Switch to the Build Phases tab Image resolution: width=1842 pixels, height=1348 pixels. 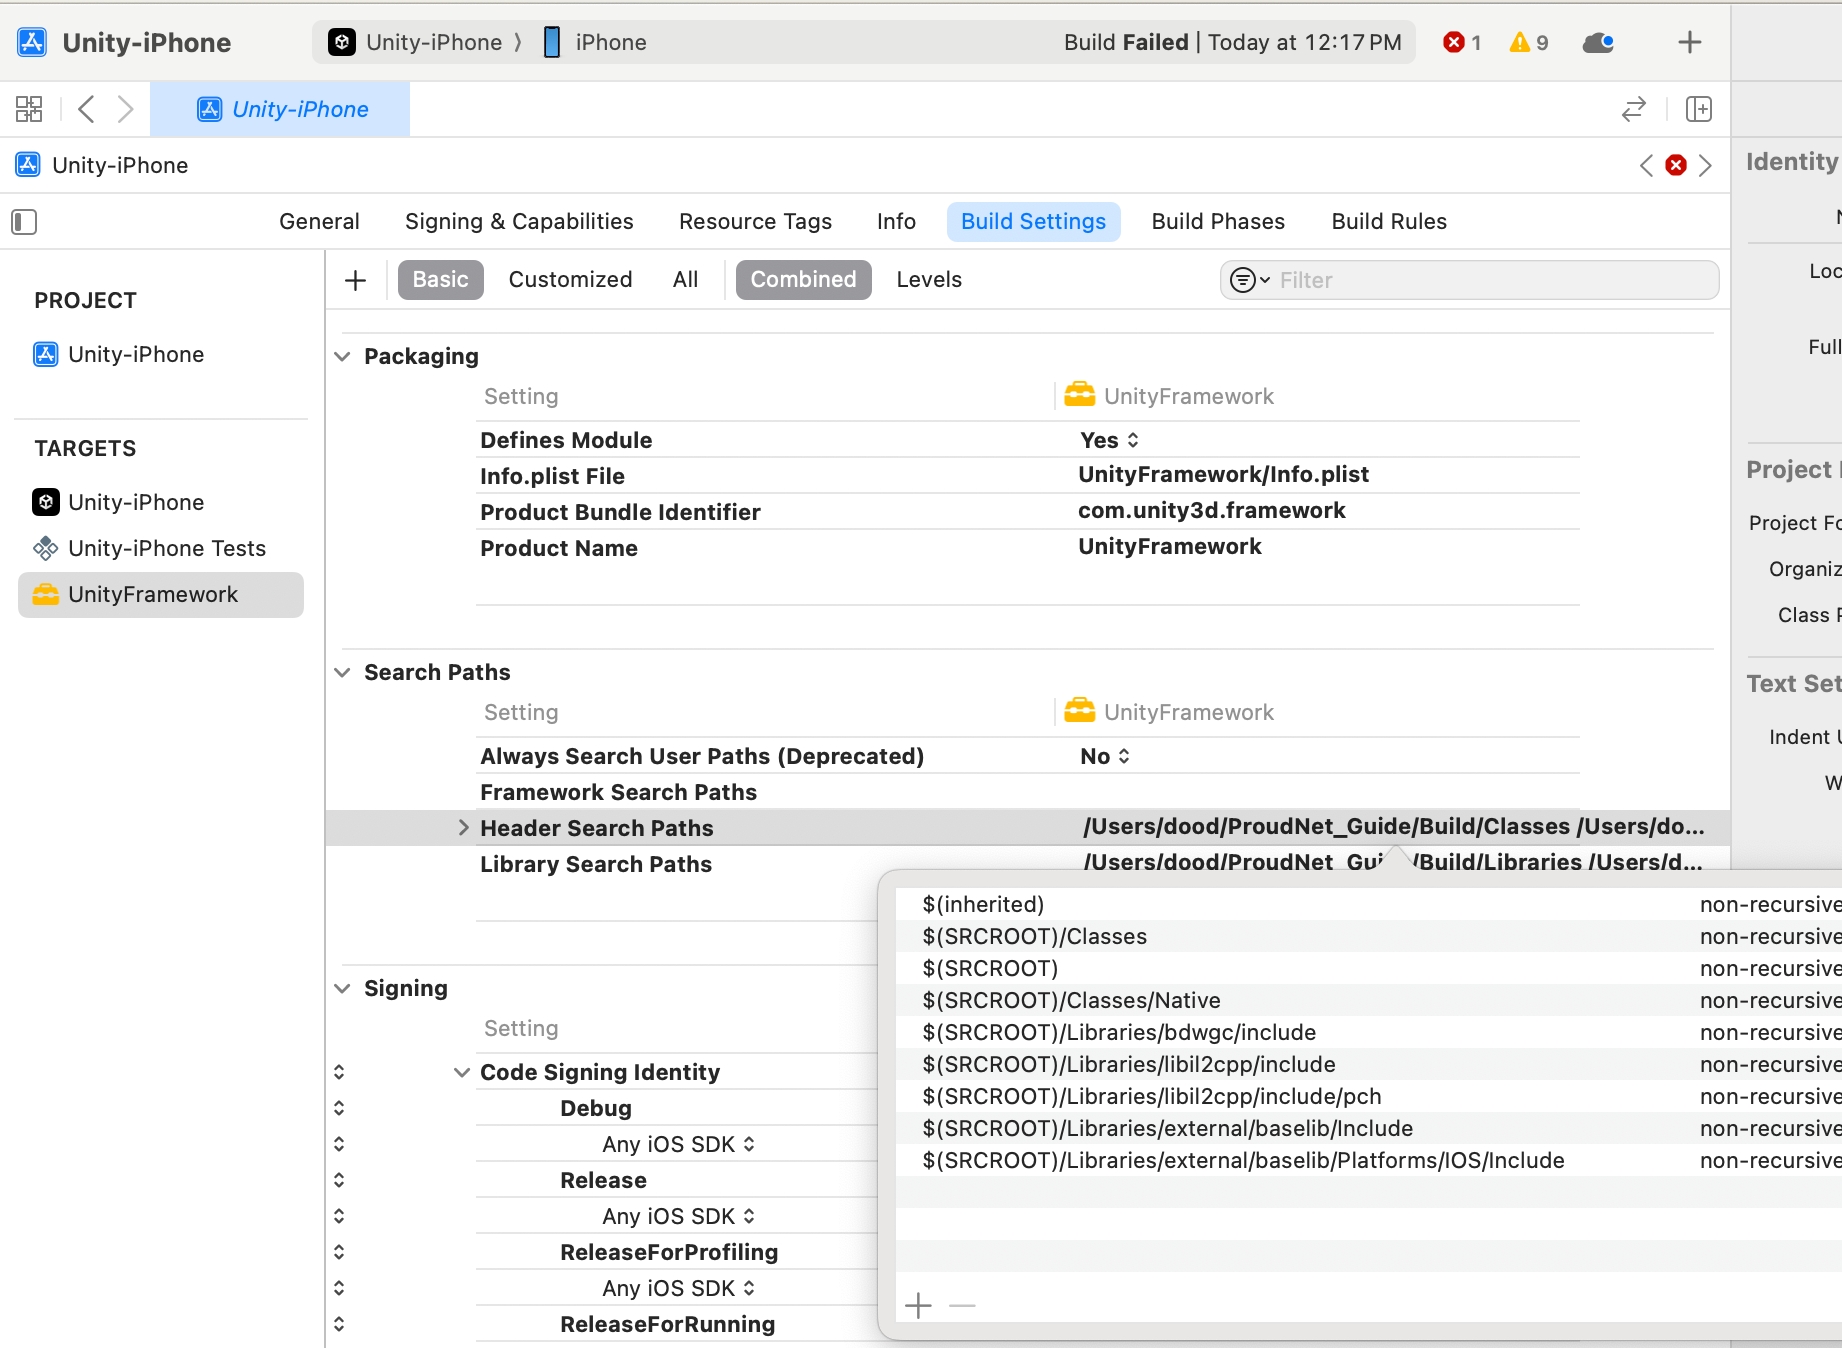tap(1217, 222)
